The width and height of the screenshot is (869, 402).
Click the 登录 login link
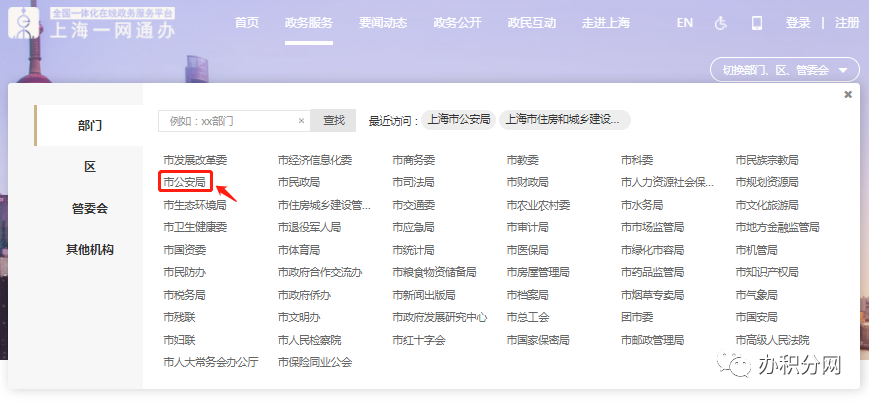(797, 23)
